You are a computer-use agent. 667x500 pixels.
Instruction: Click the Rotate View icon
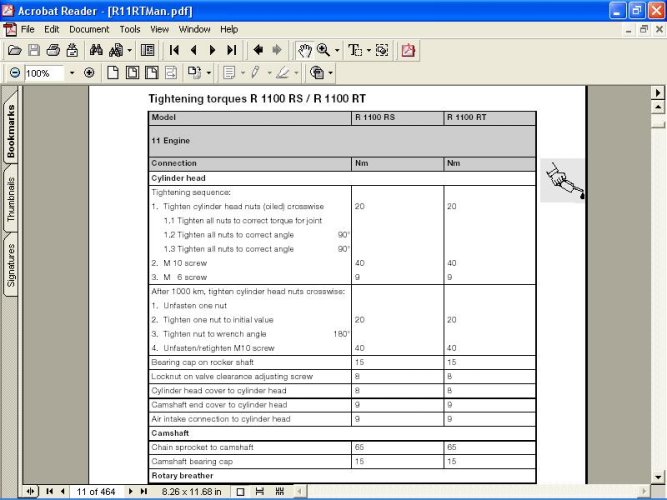(x=194, y=73)
